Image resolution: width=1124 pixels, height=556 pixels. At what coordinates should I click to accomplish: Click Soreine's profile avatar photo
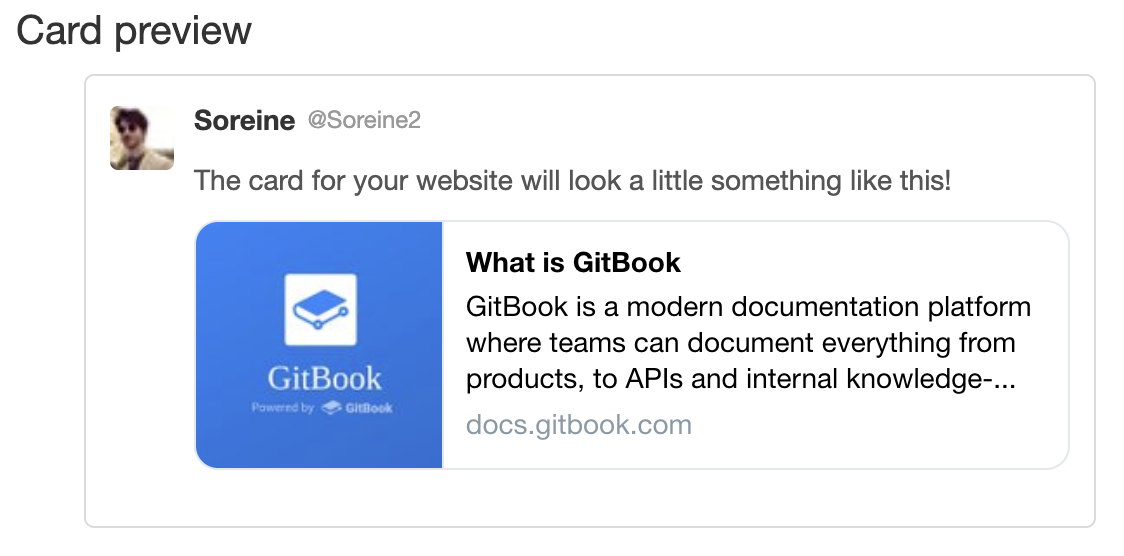coord(142,138)
